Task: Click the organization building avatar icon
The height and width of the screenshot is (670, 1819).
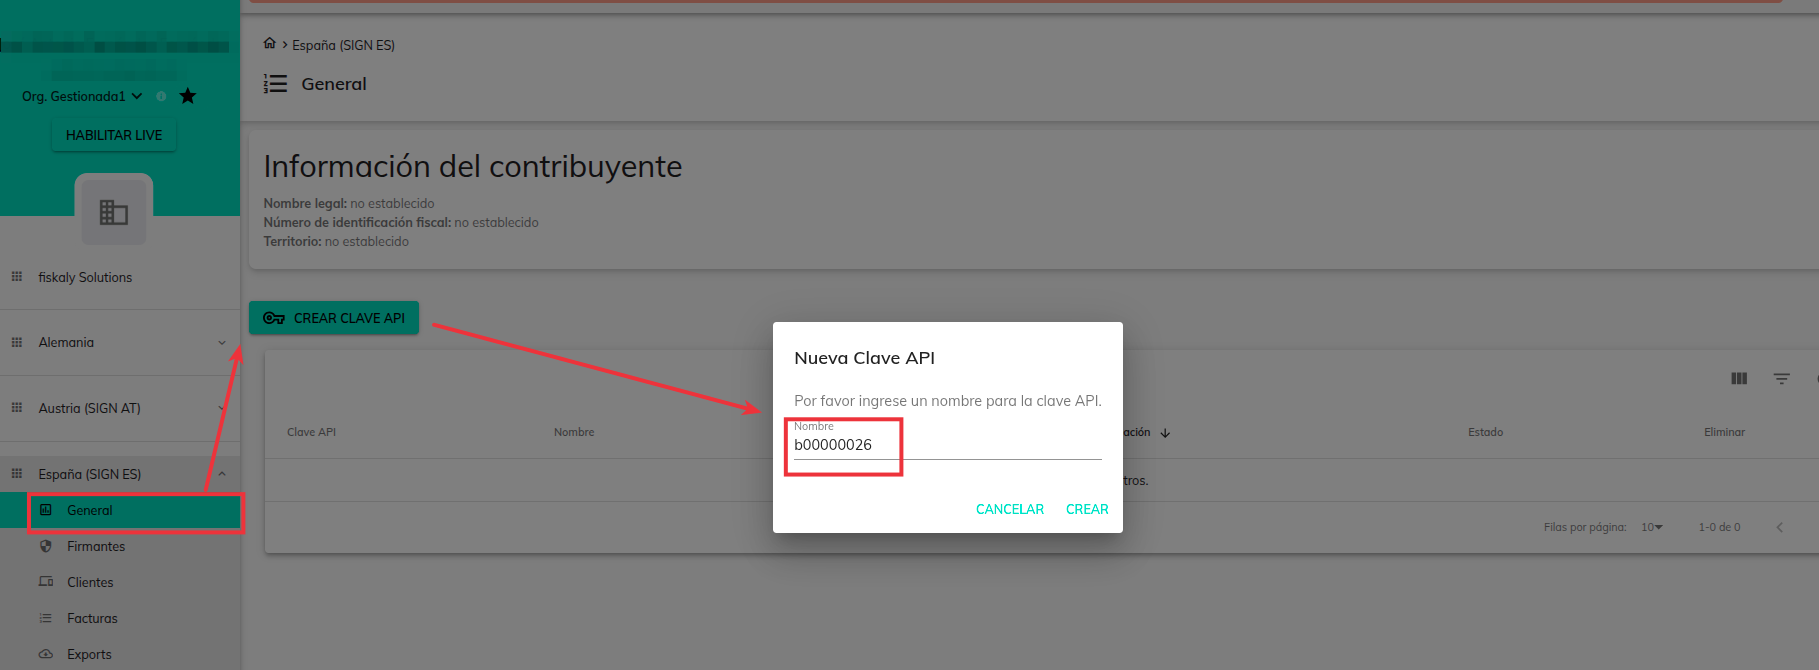Action: point(114,211)
